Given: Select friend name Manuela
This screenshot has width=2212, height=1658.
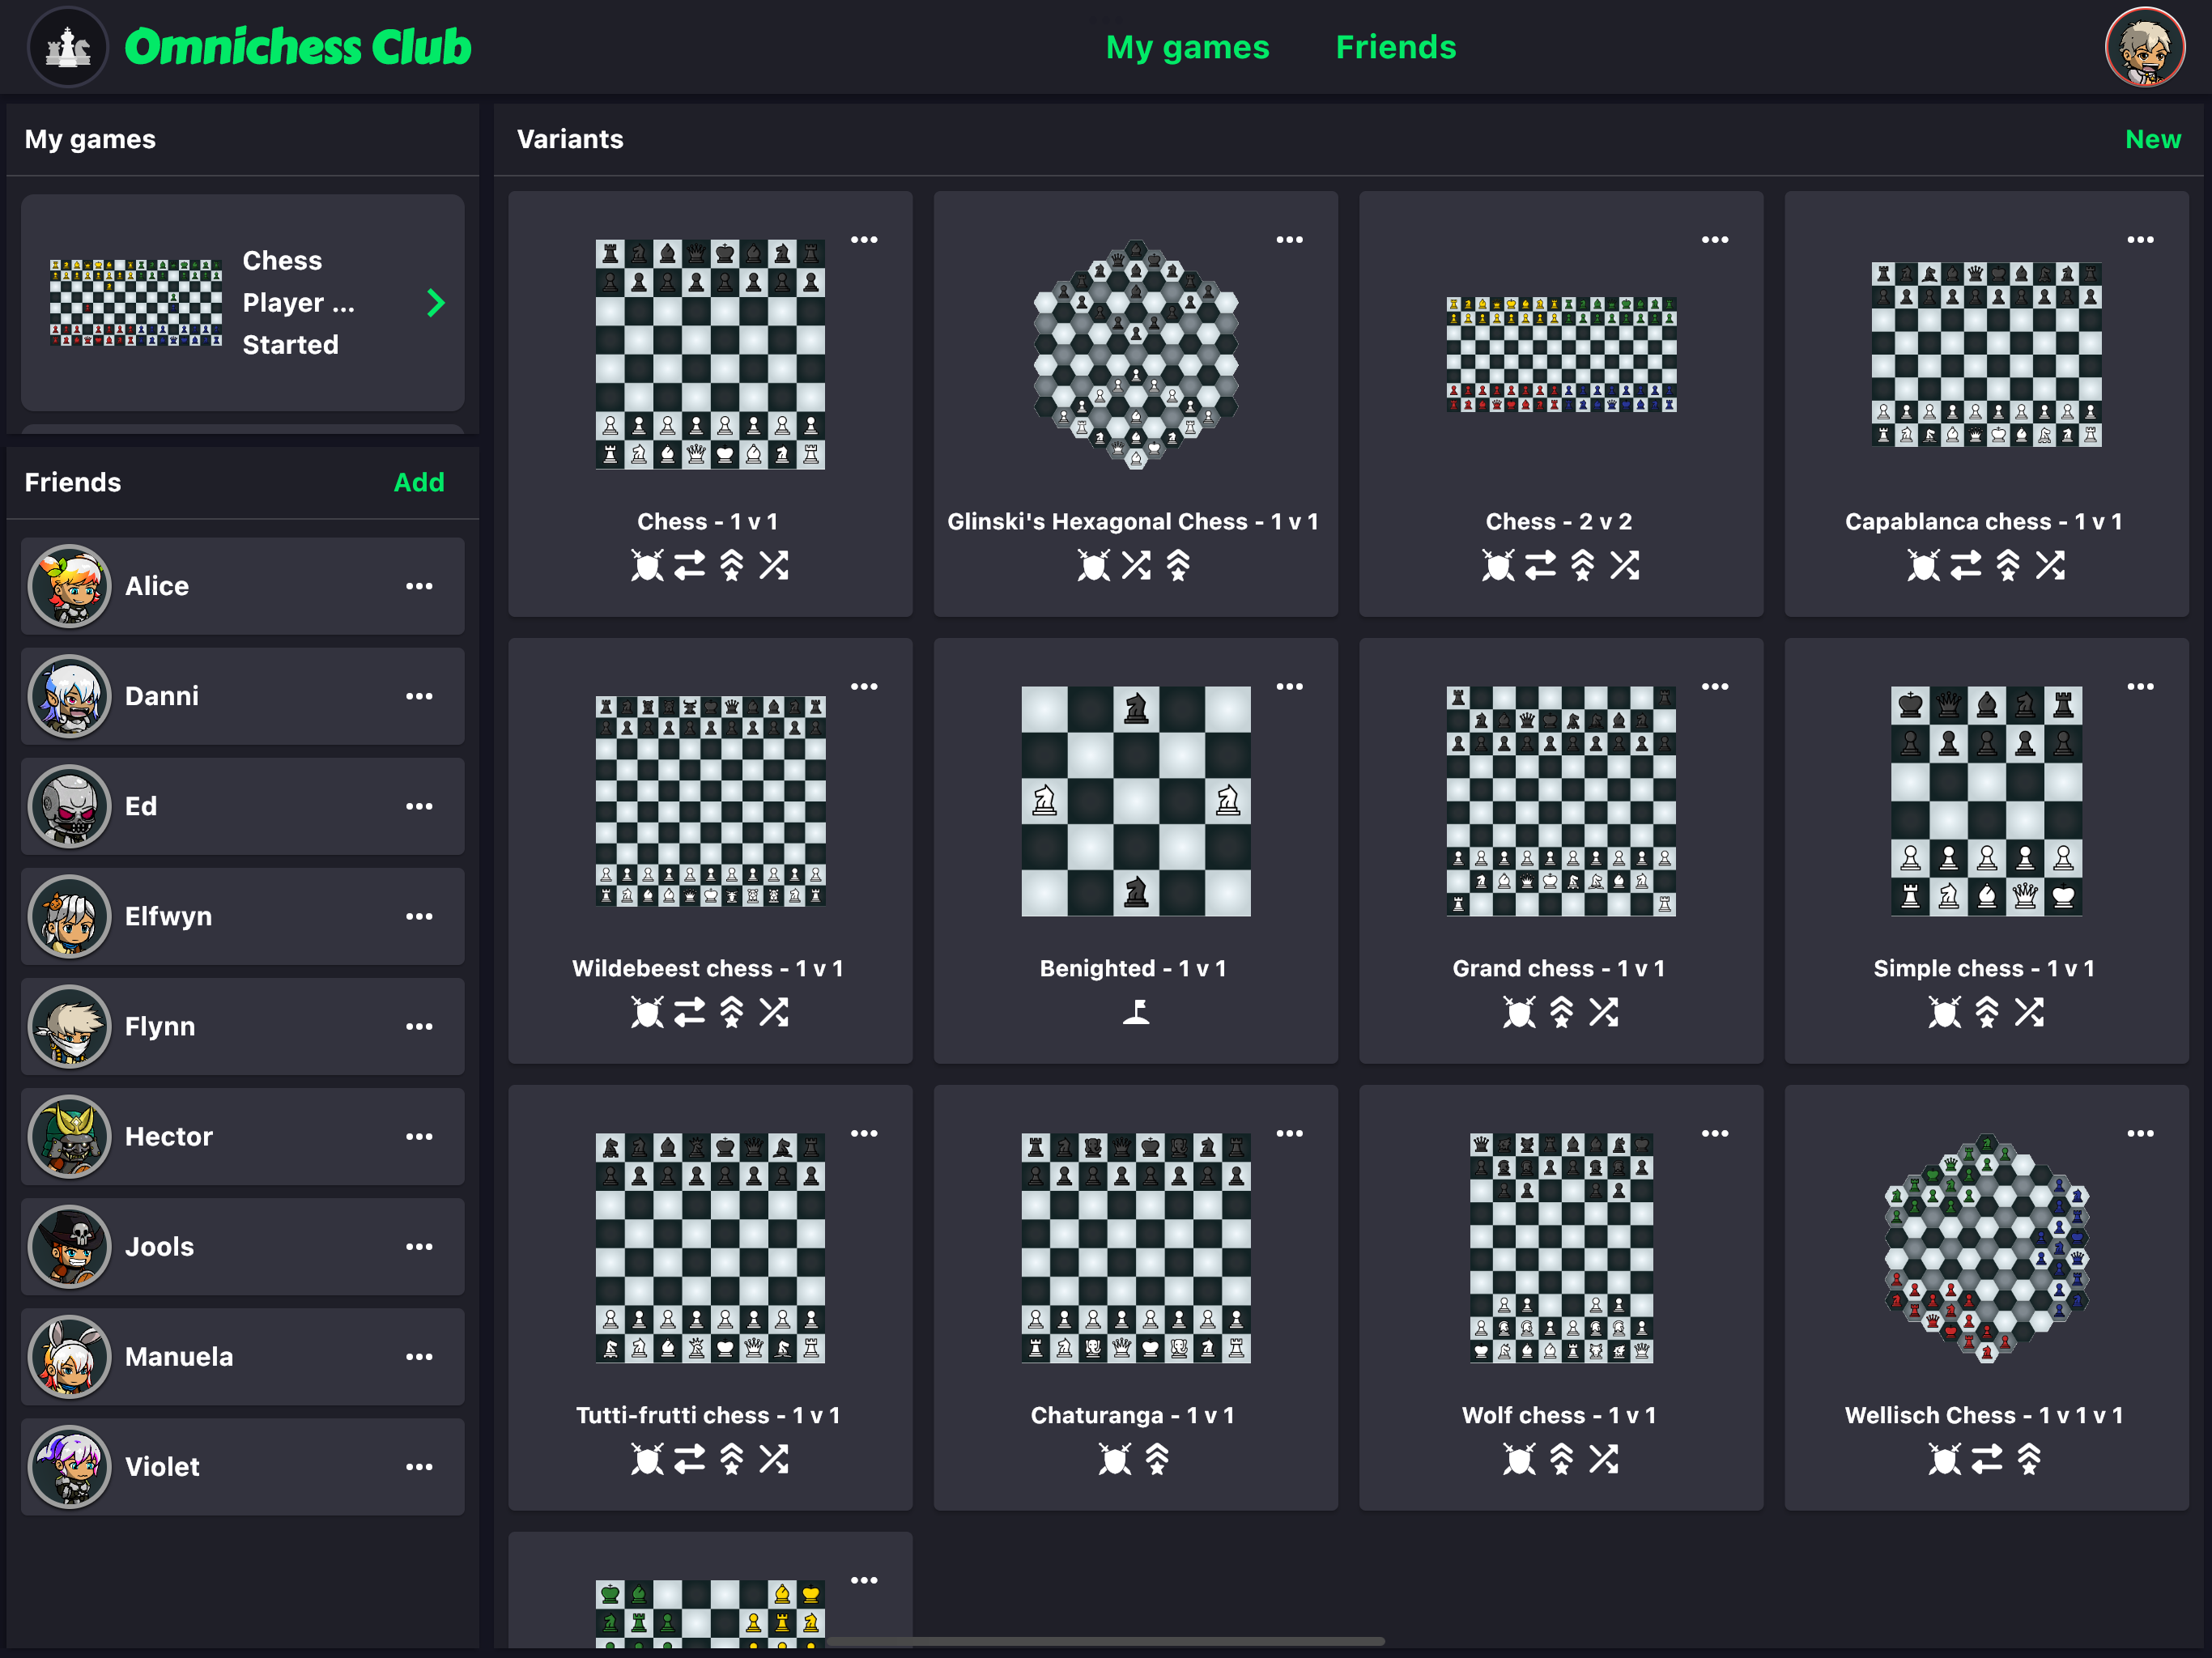Looking at the screenshot, I should pos(178,1356).
